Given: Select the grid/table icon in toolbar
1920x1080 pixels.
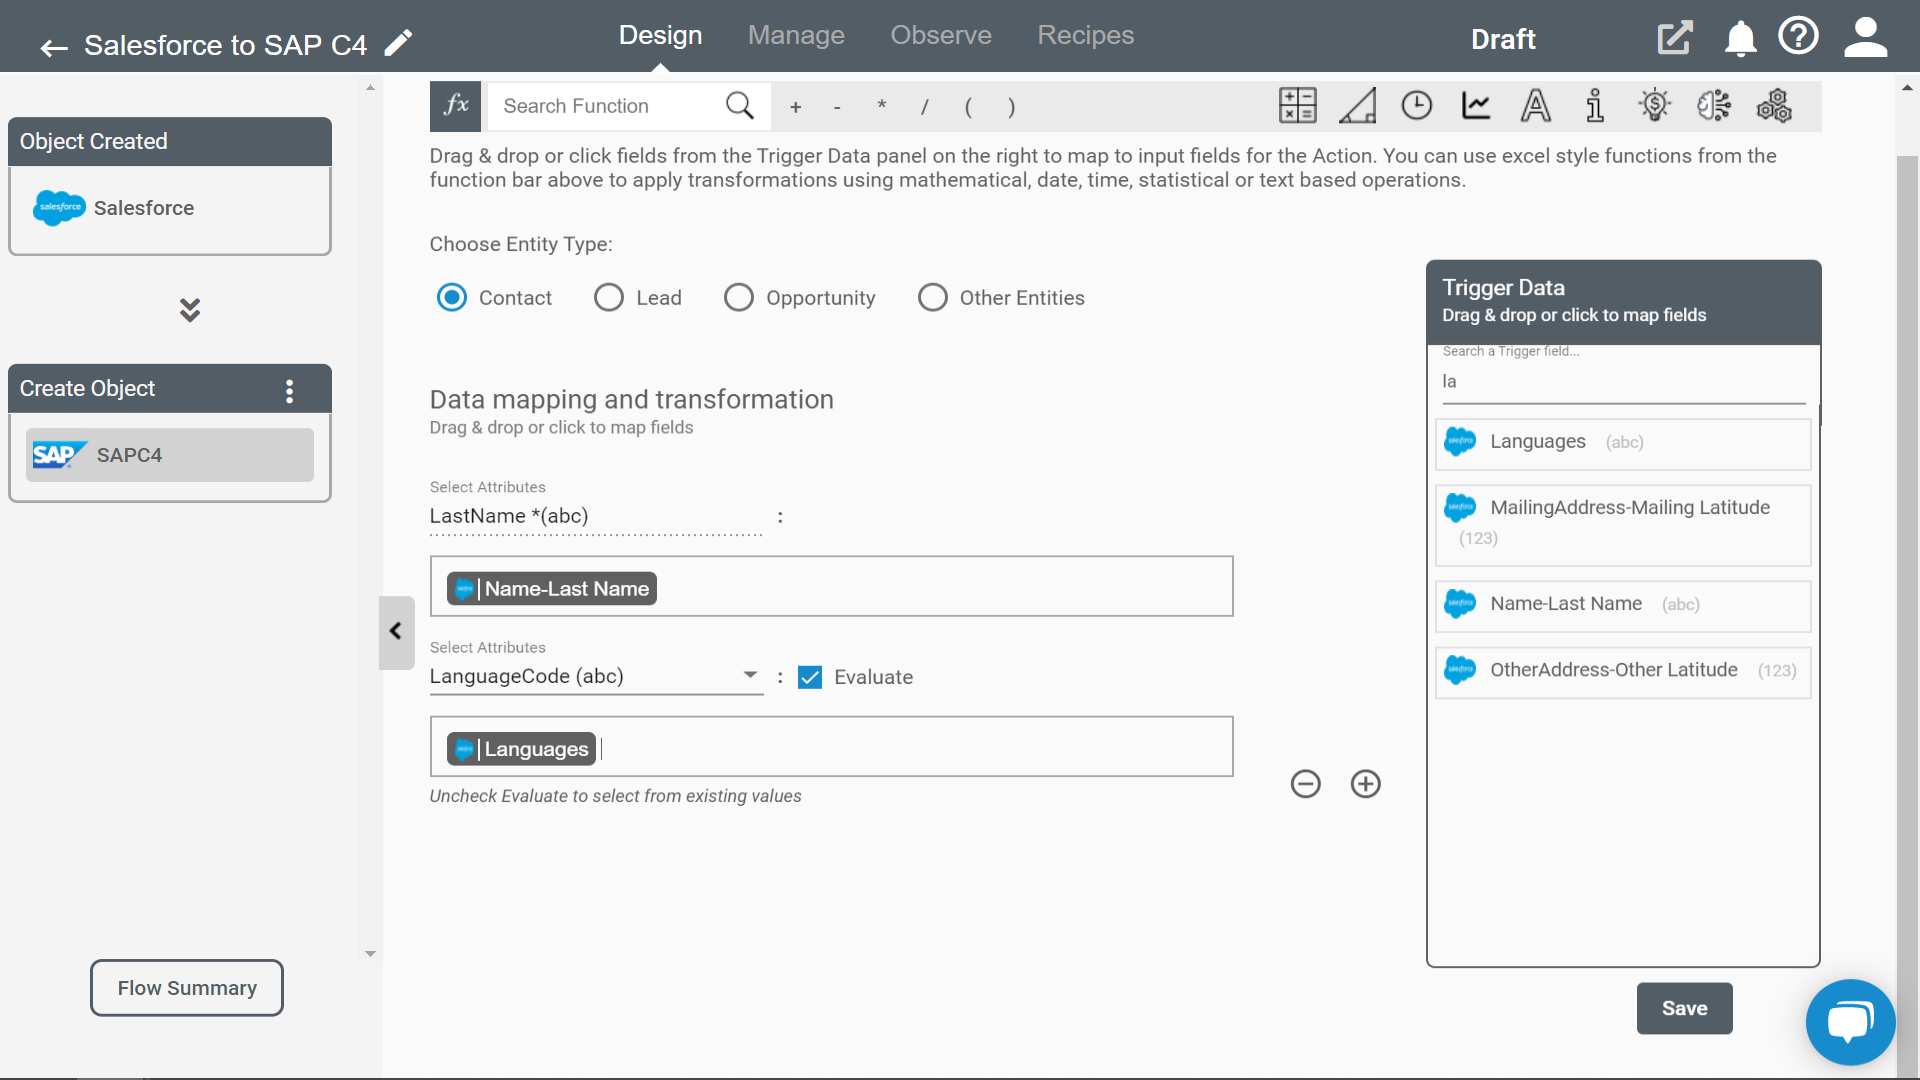Looking at the screenshot, I should (x=1298, y=105).
